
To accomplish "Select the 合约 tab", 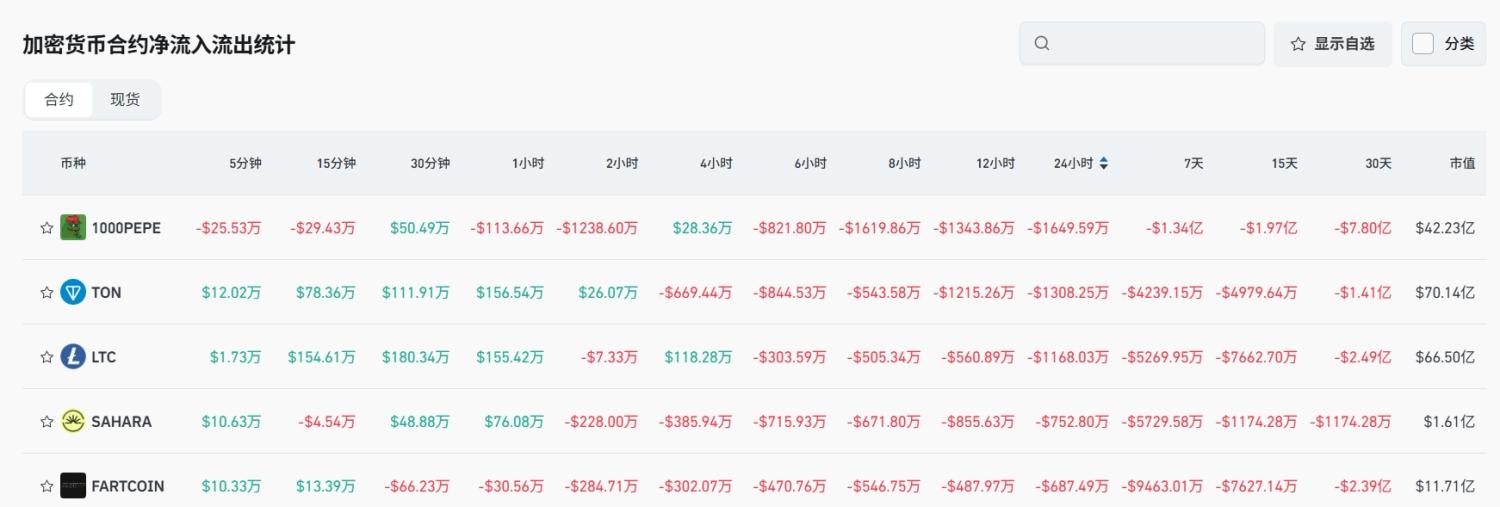I will click(x=59, y=100).
